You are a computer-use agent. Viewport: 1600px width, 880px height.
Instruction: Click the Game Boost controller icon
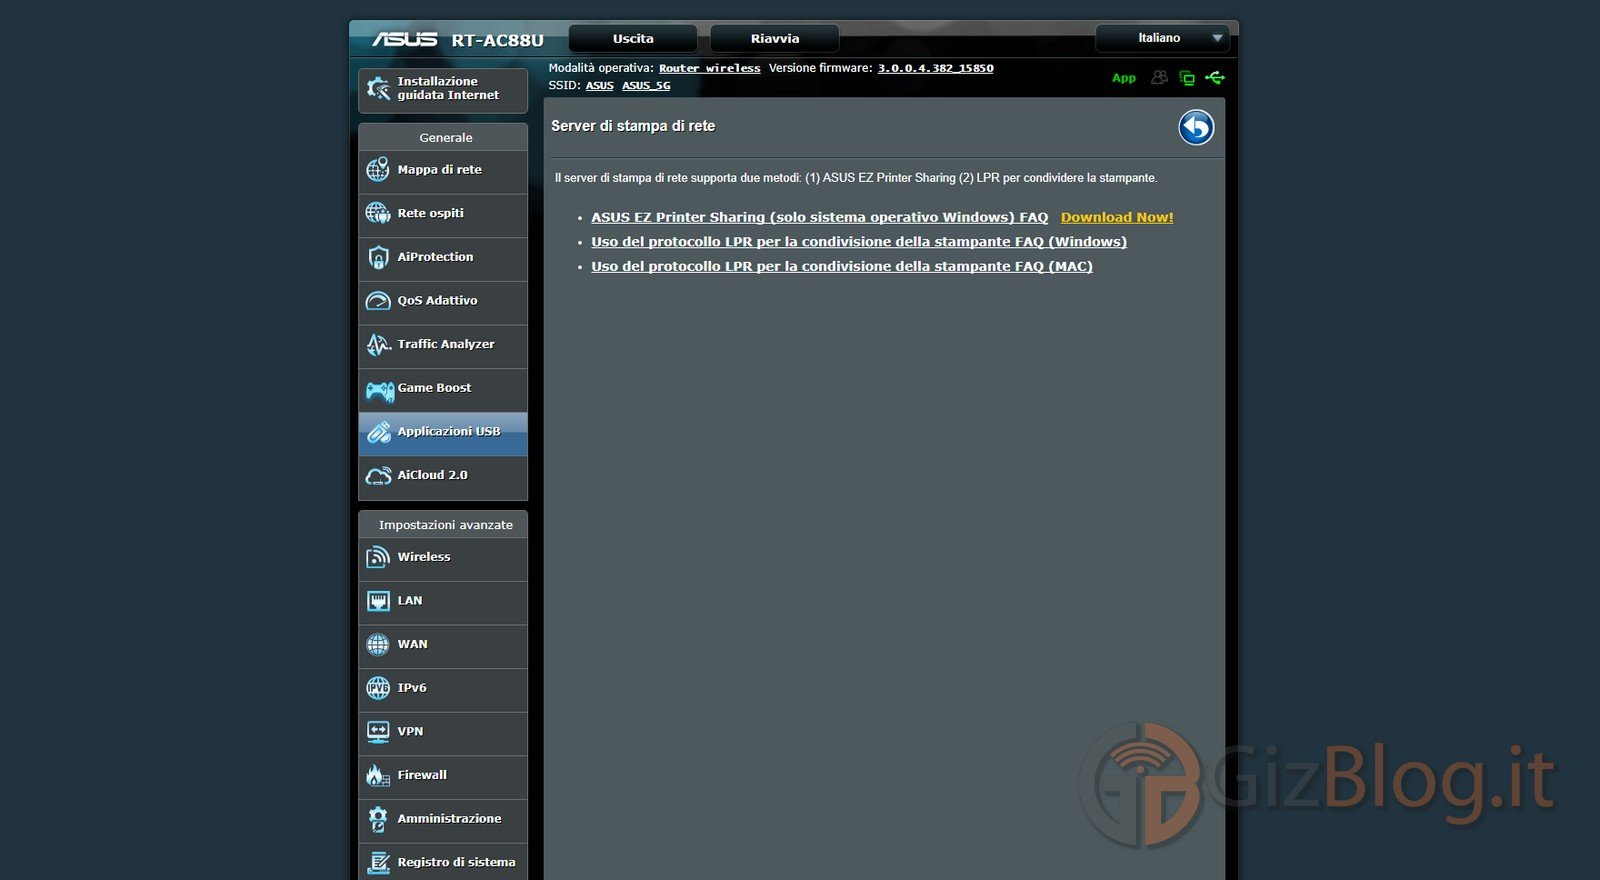tap(379, 390)
